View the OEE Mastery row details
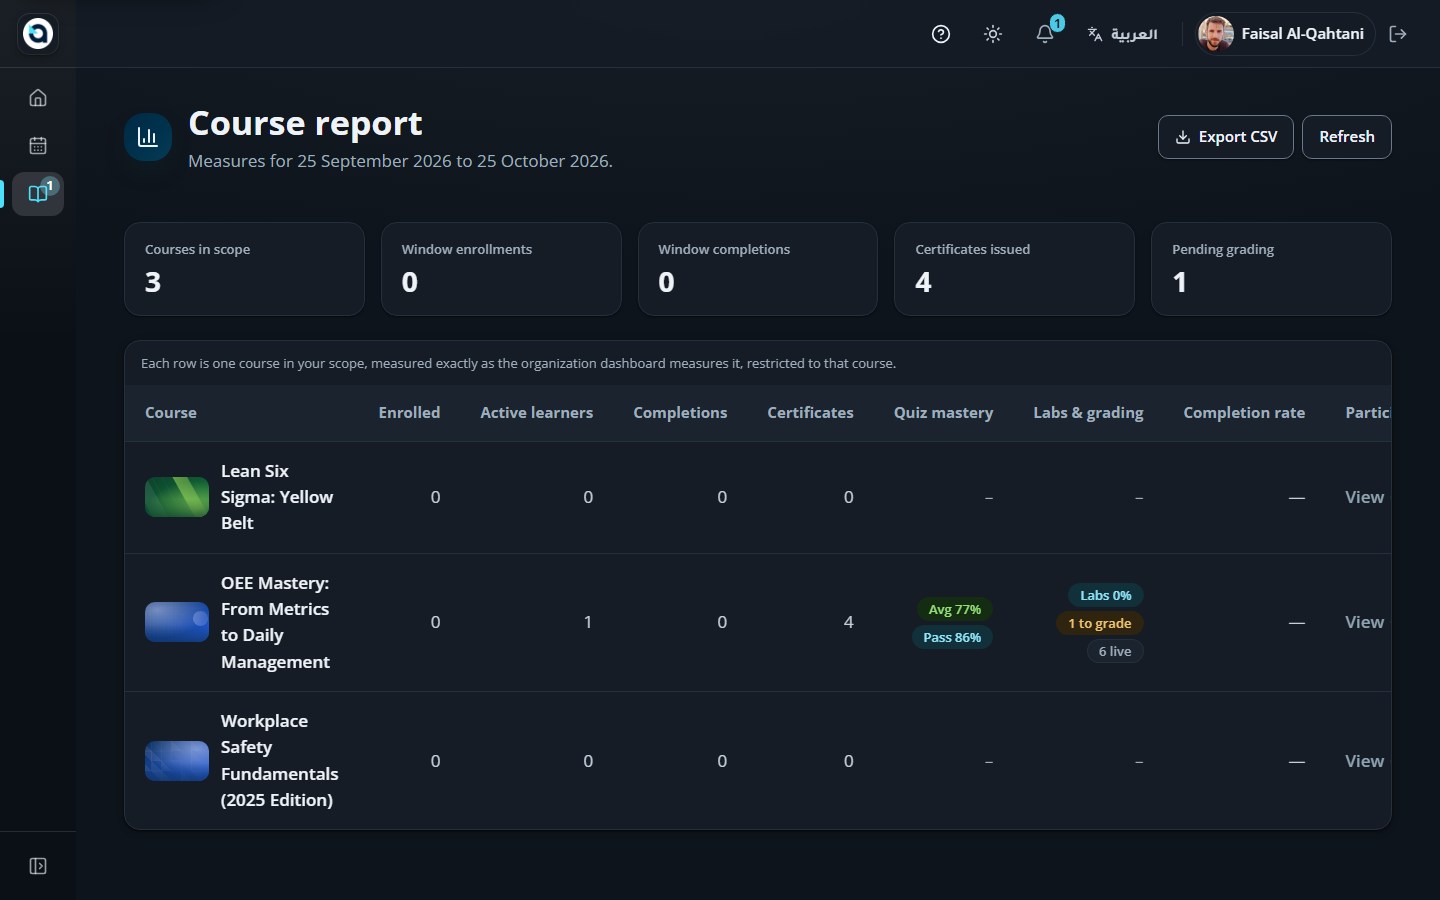 point(1365,622)
